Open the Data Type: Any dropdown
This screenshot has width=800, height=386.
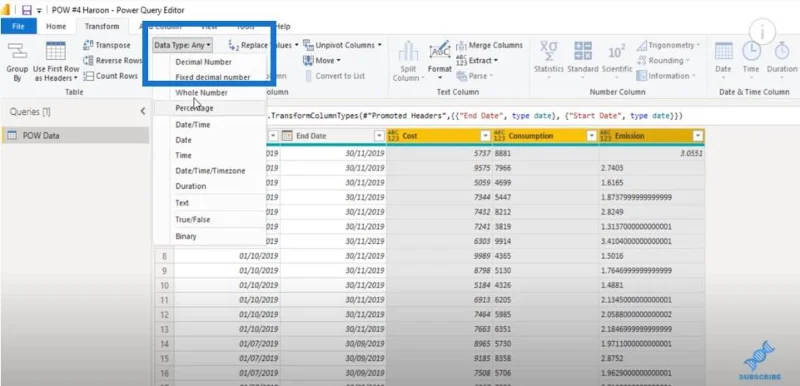tap(183, 45)
